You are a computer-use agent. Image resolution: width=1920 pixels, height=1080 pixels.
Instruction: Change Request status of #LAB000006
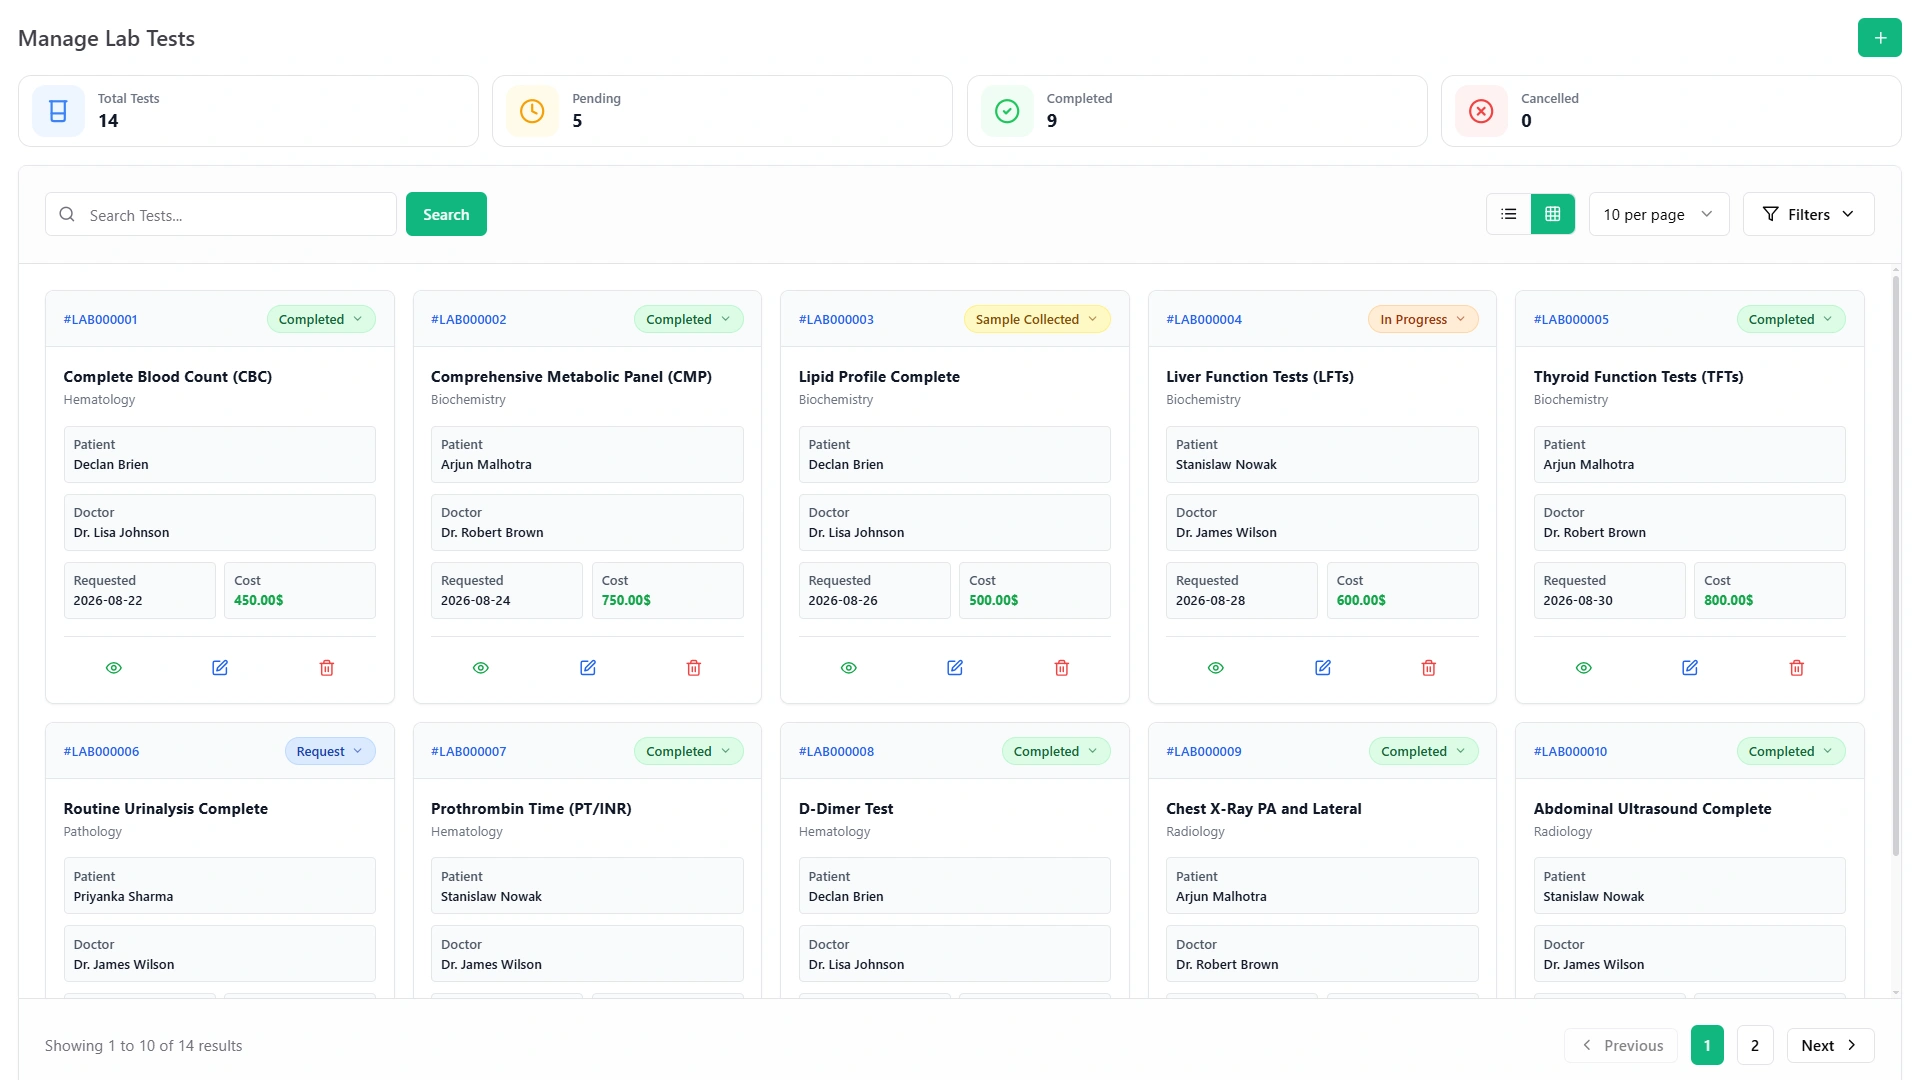(330, 752)
